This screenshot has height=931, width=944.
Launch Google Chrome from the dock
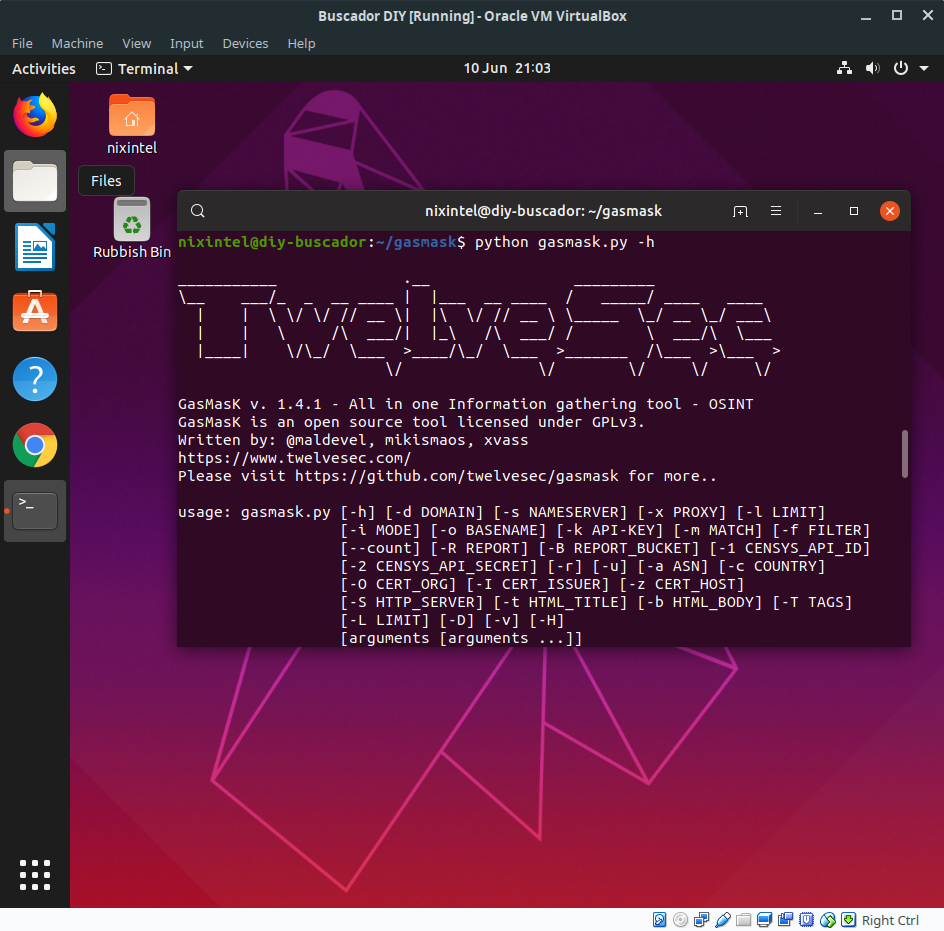tap(35, 445)
